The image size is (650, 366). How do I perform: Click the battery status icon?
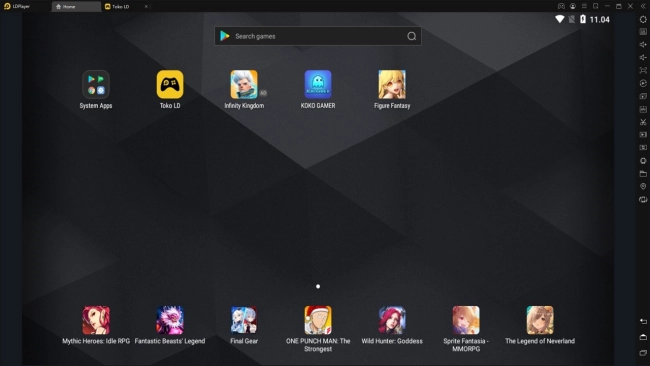pyautogui.click(x=583, y=19)
